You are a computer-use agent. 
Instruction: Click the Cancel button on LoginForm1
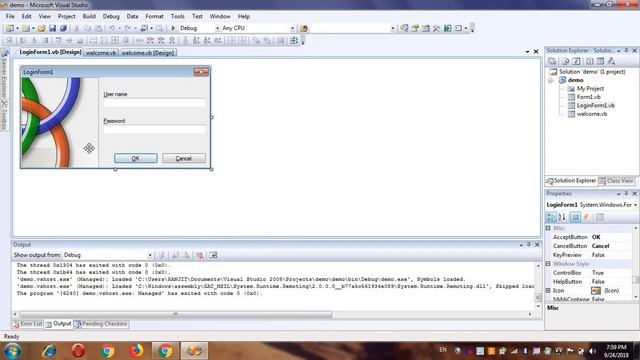pos(184,158)
